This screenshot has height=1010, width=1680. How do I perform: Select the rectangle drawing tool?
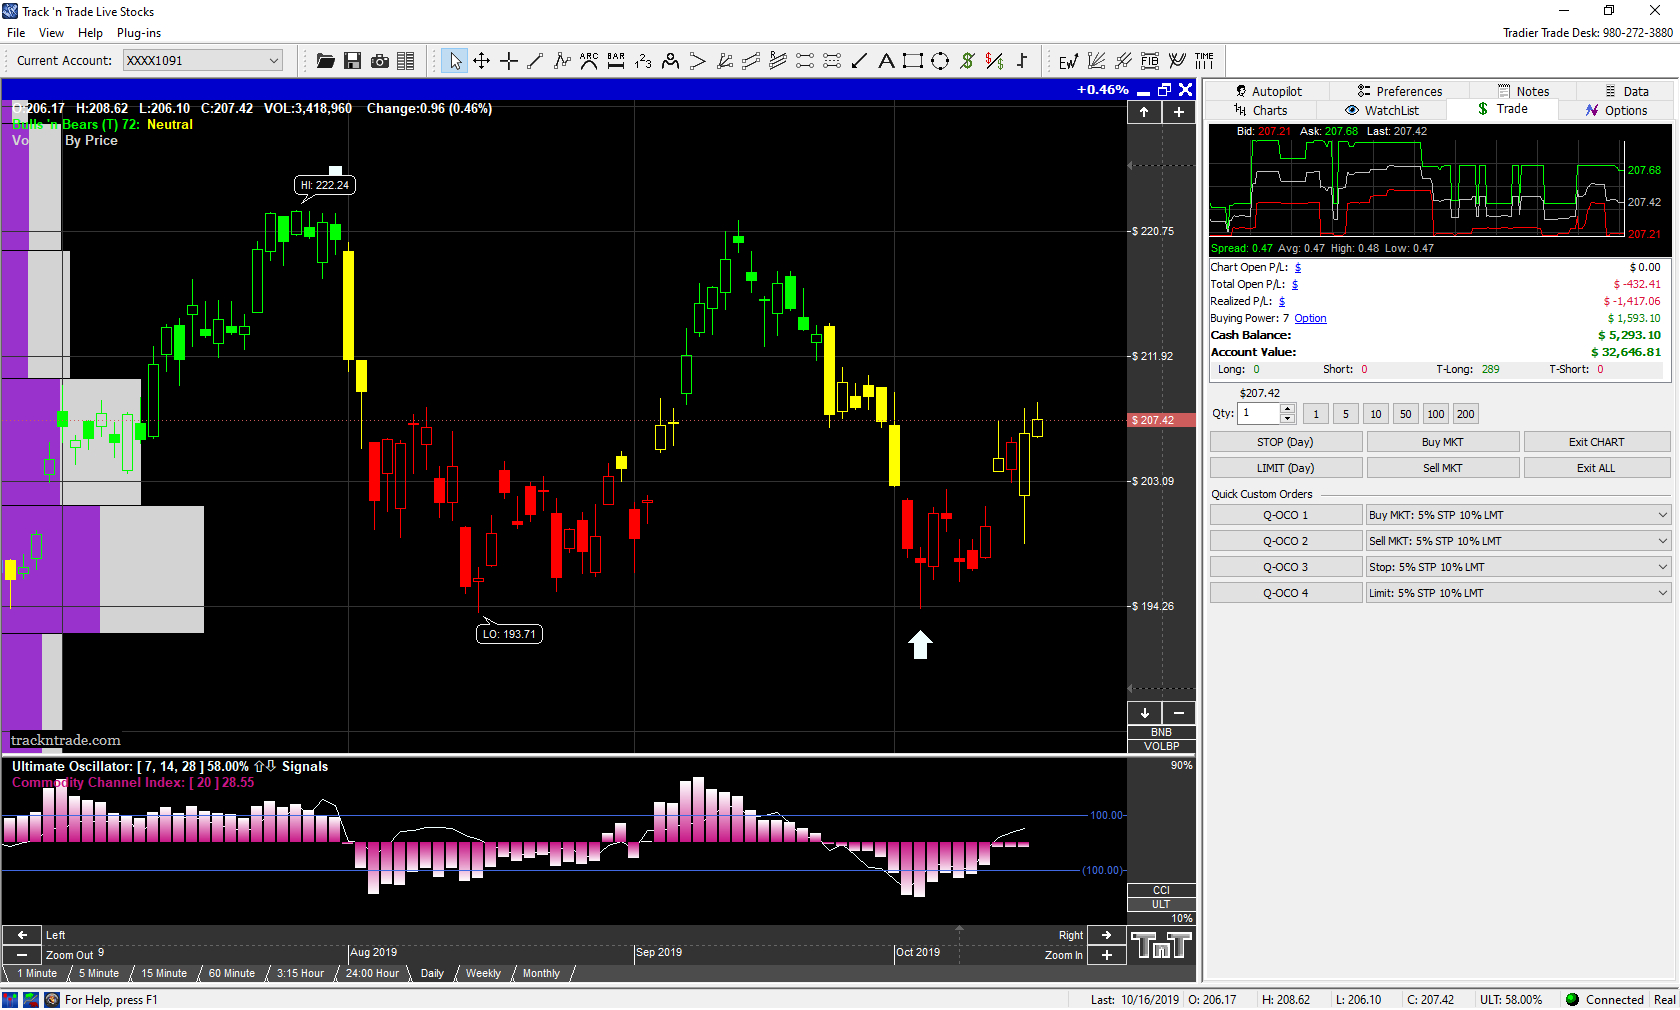point(912,61)
